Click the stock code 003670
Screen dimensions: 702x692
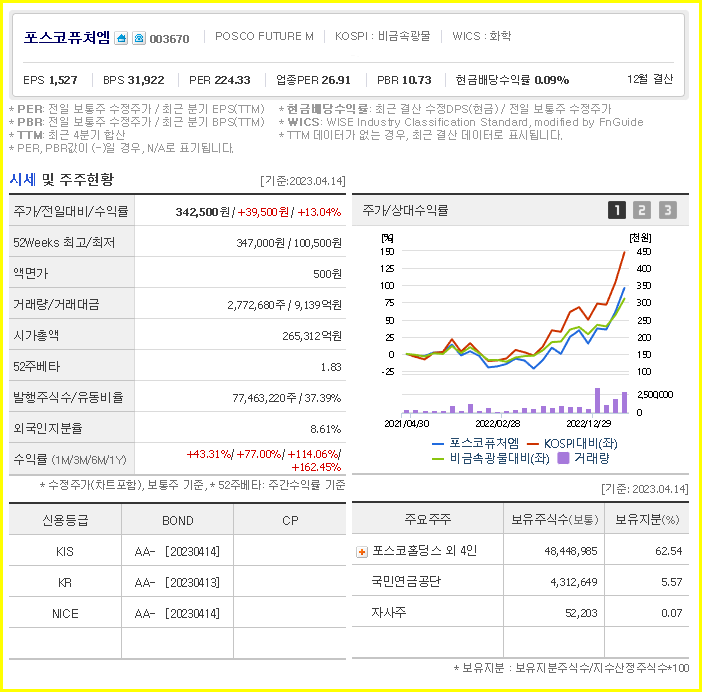coord(169,39)
